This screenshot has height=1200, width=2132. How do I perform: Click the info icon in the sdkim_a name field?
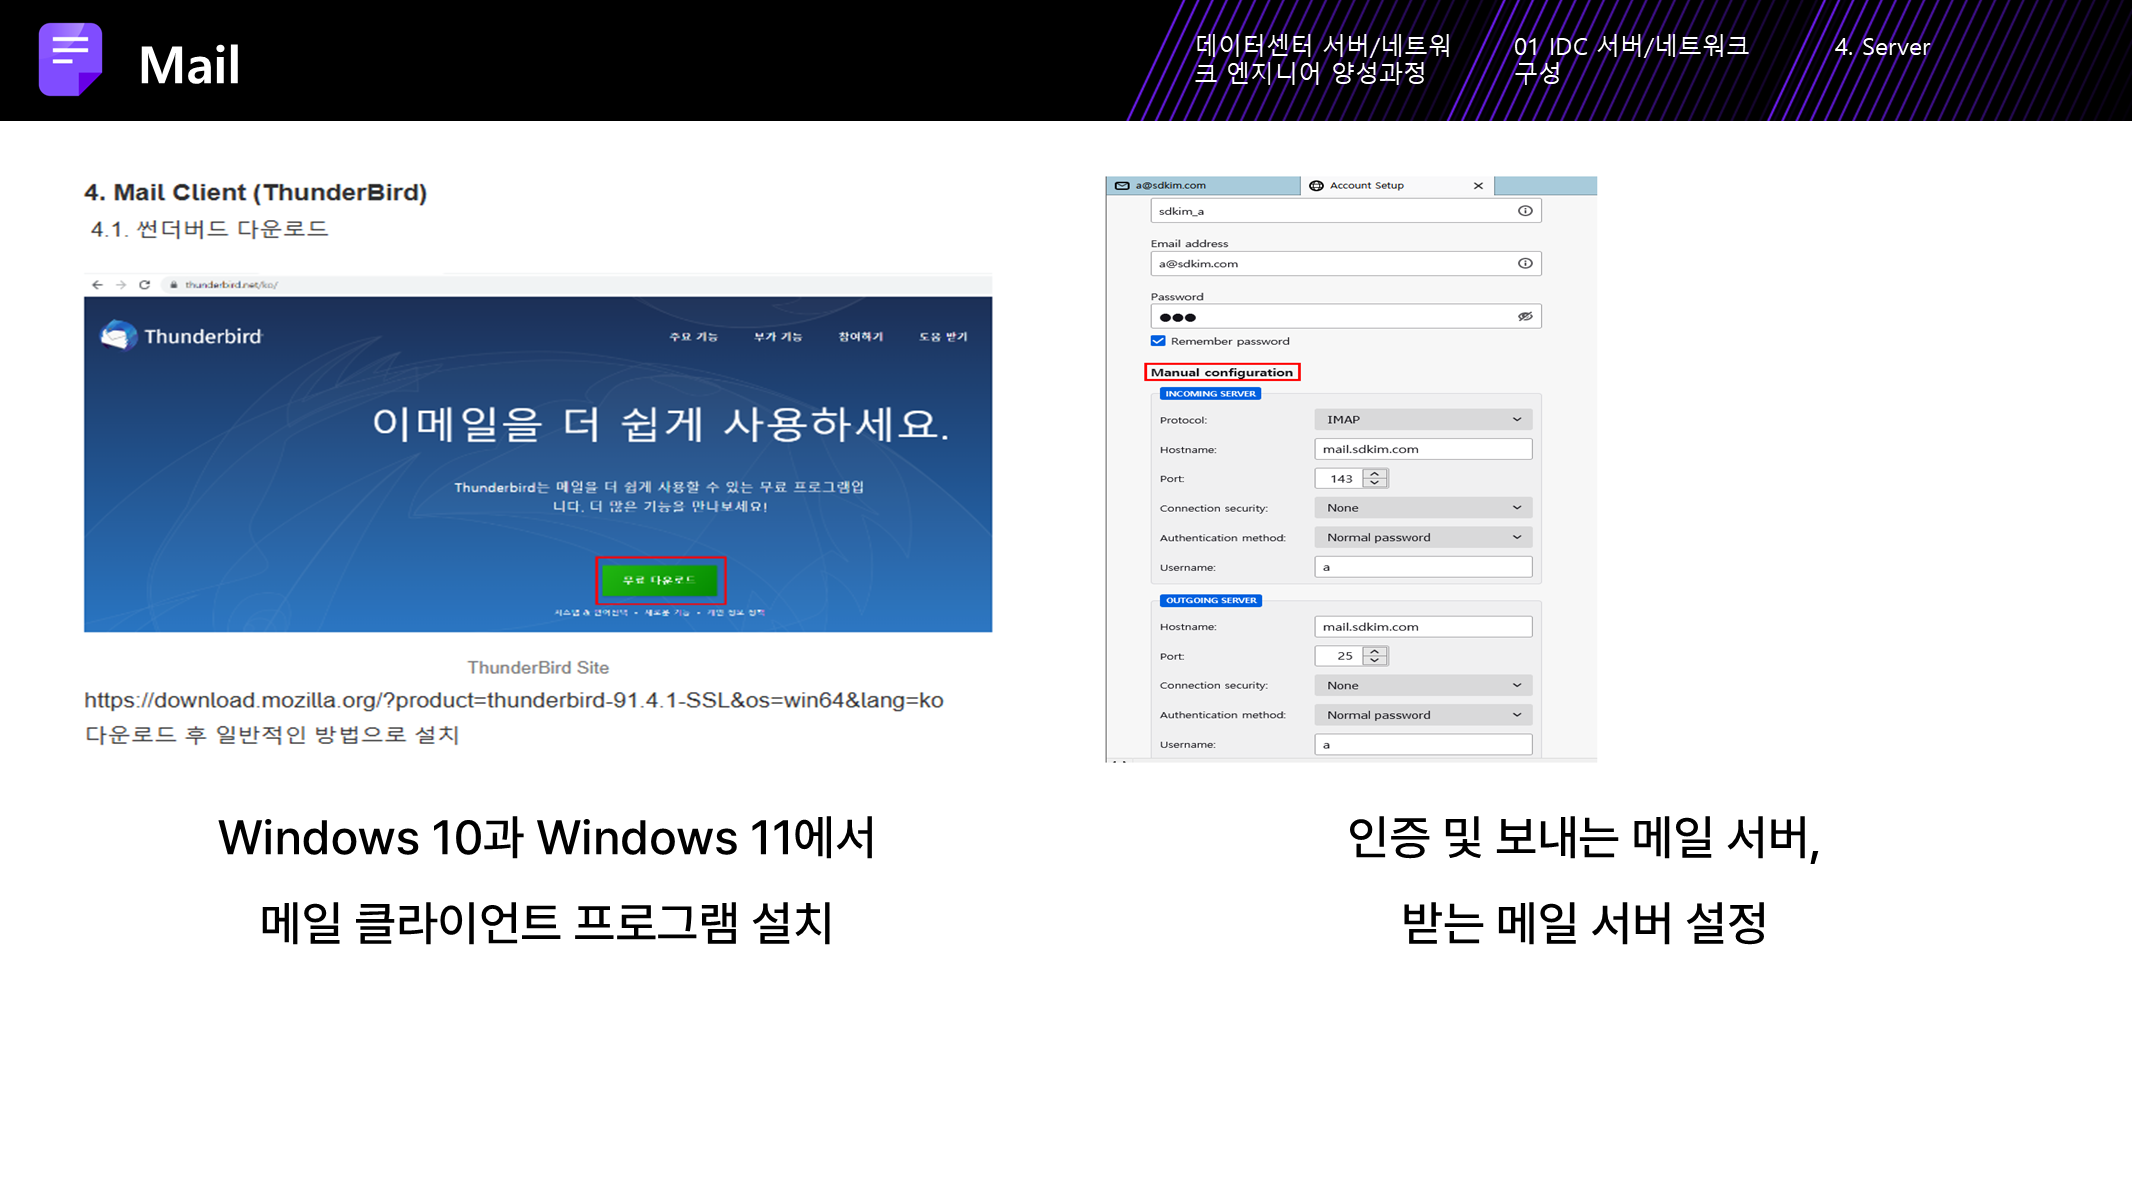[1525, 211]
